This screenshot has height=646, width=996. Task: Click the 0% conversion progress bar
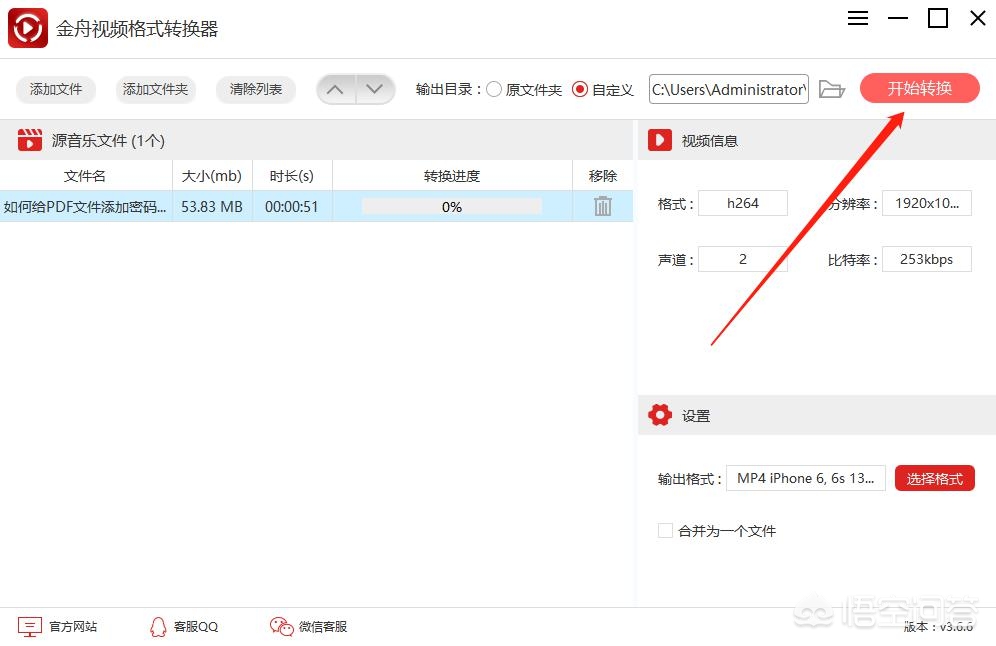click(x=452, y=206)
